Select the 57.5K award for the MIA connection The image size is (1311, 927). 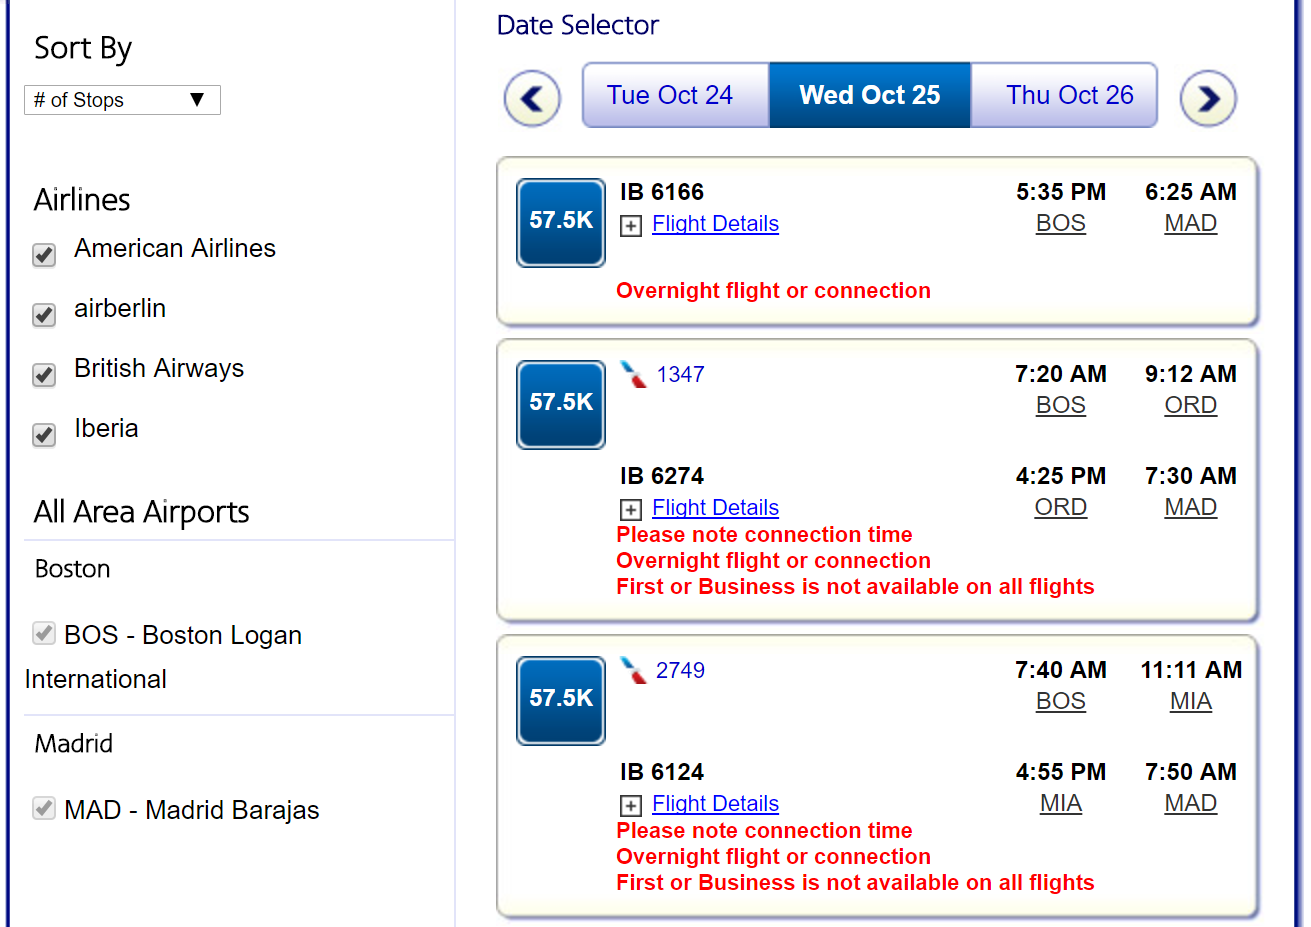pos(561,700)
